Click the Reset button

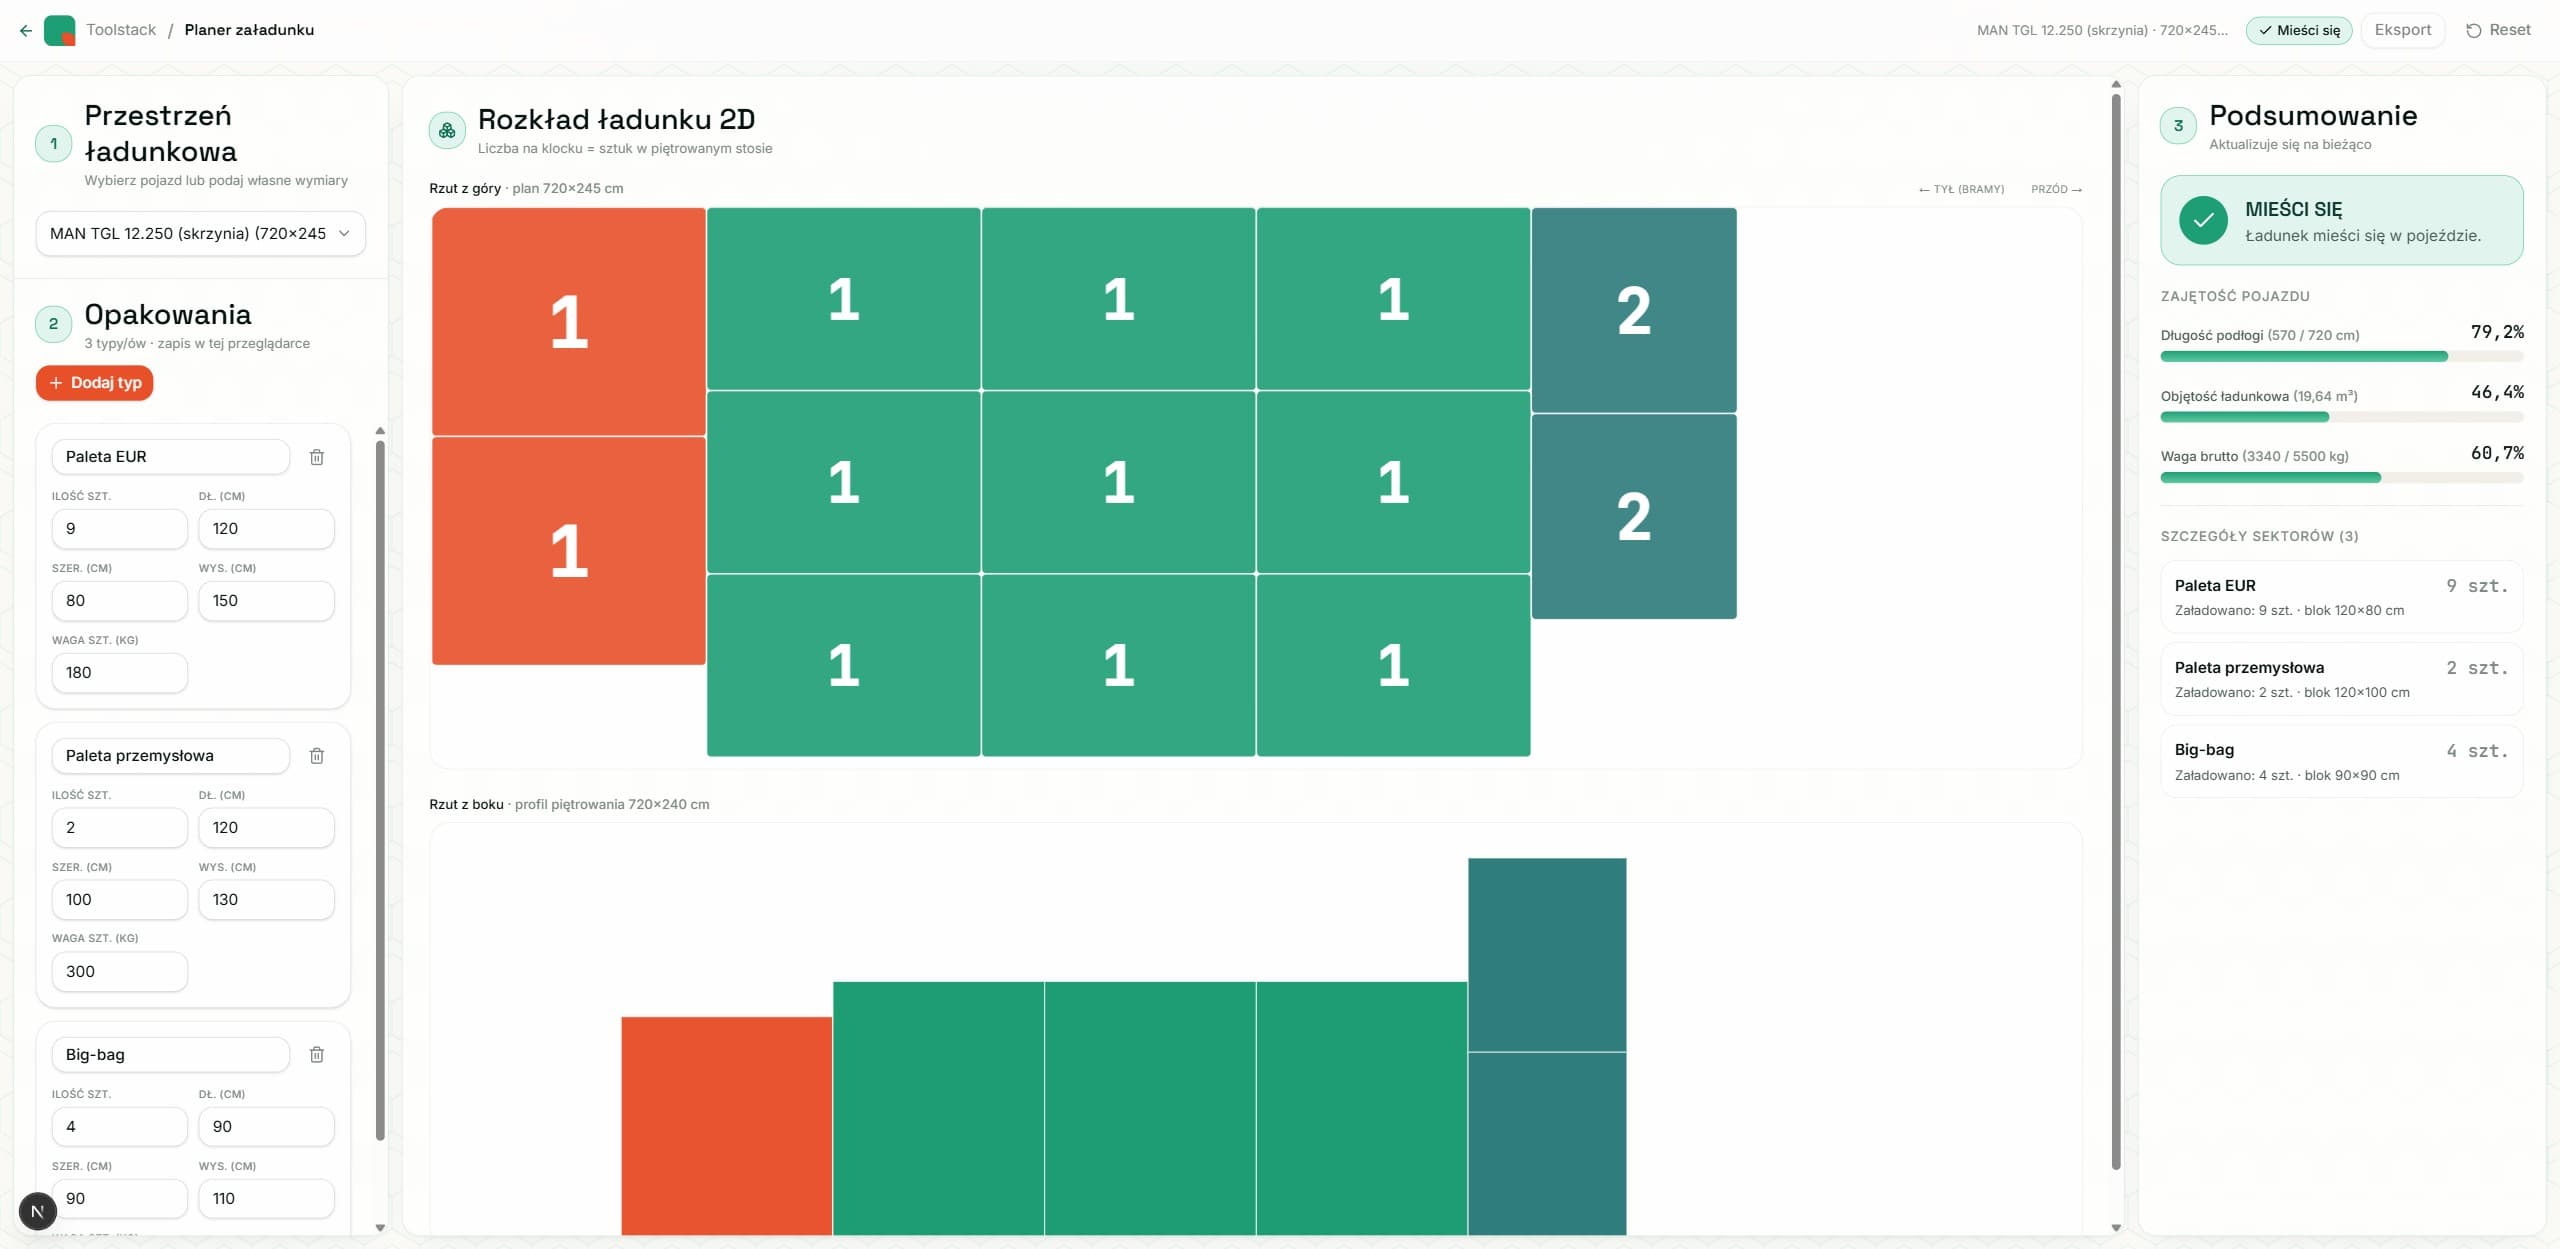[2499, 30]
